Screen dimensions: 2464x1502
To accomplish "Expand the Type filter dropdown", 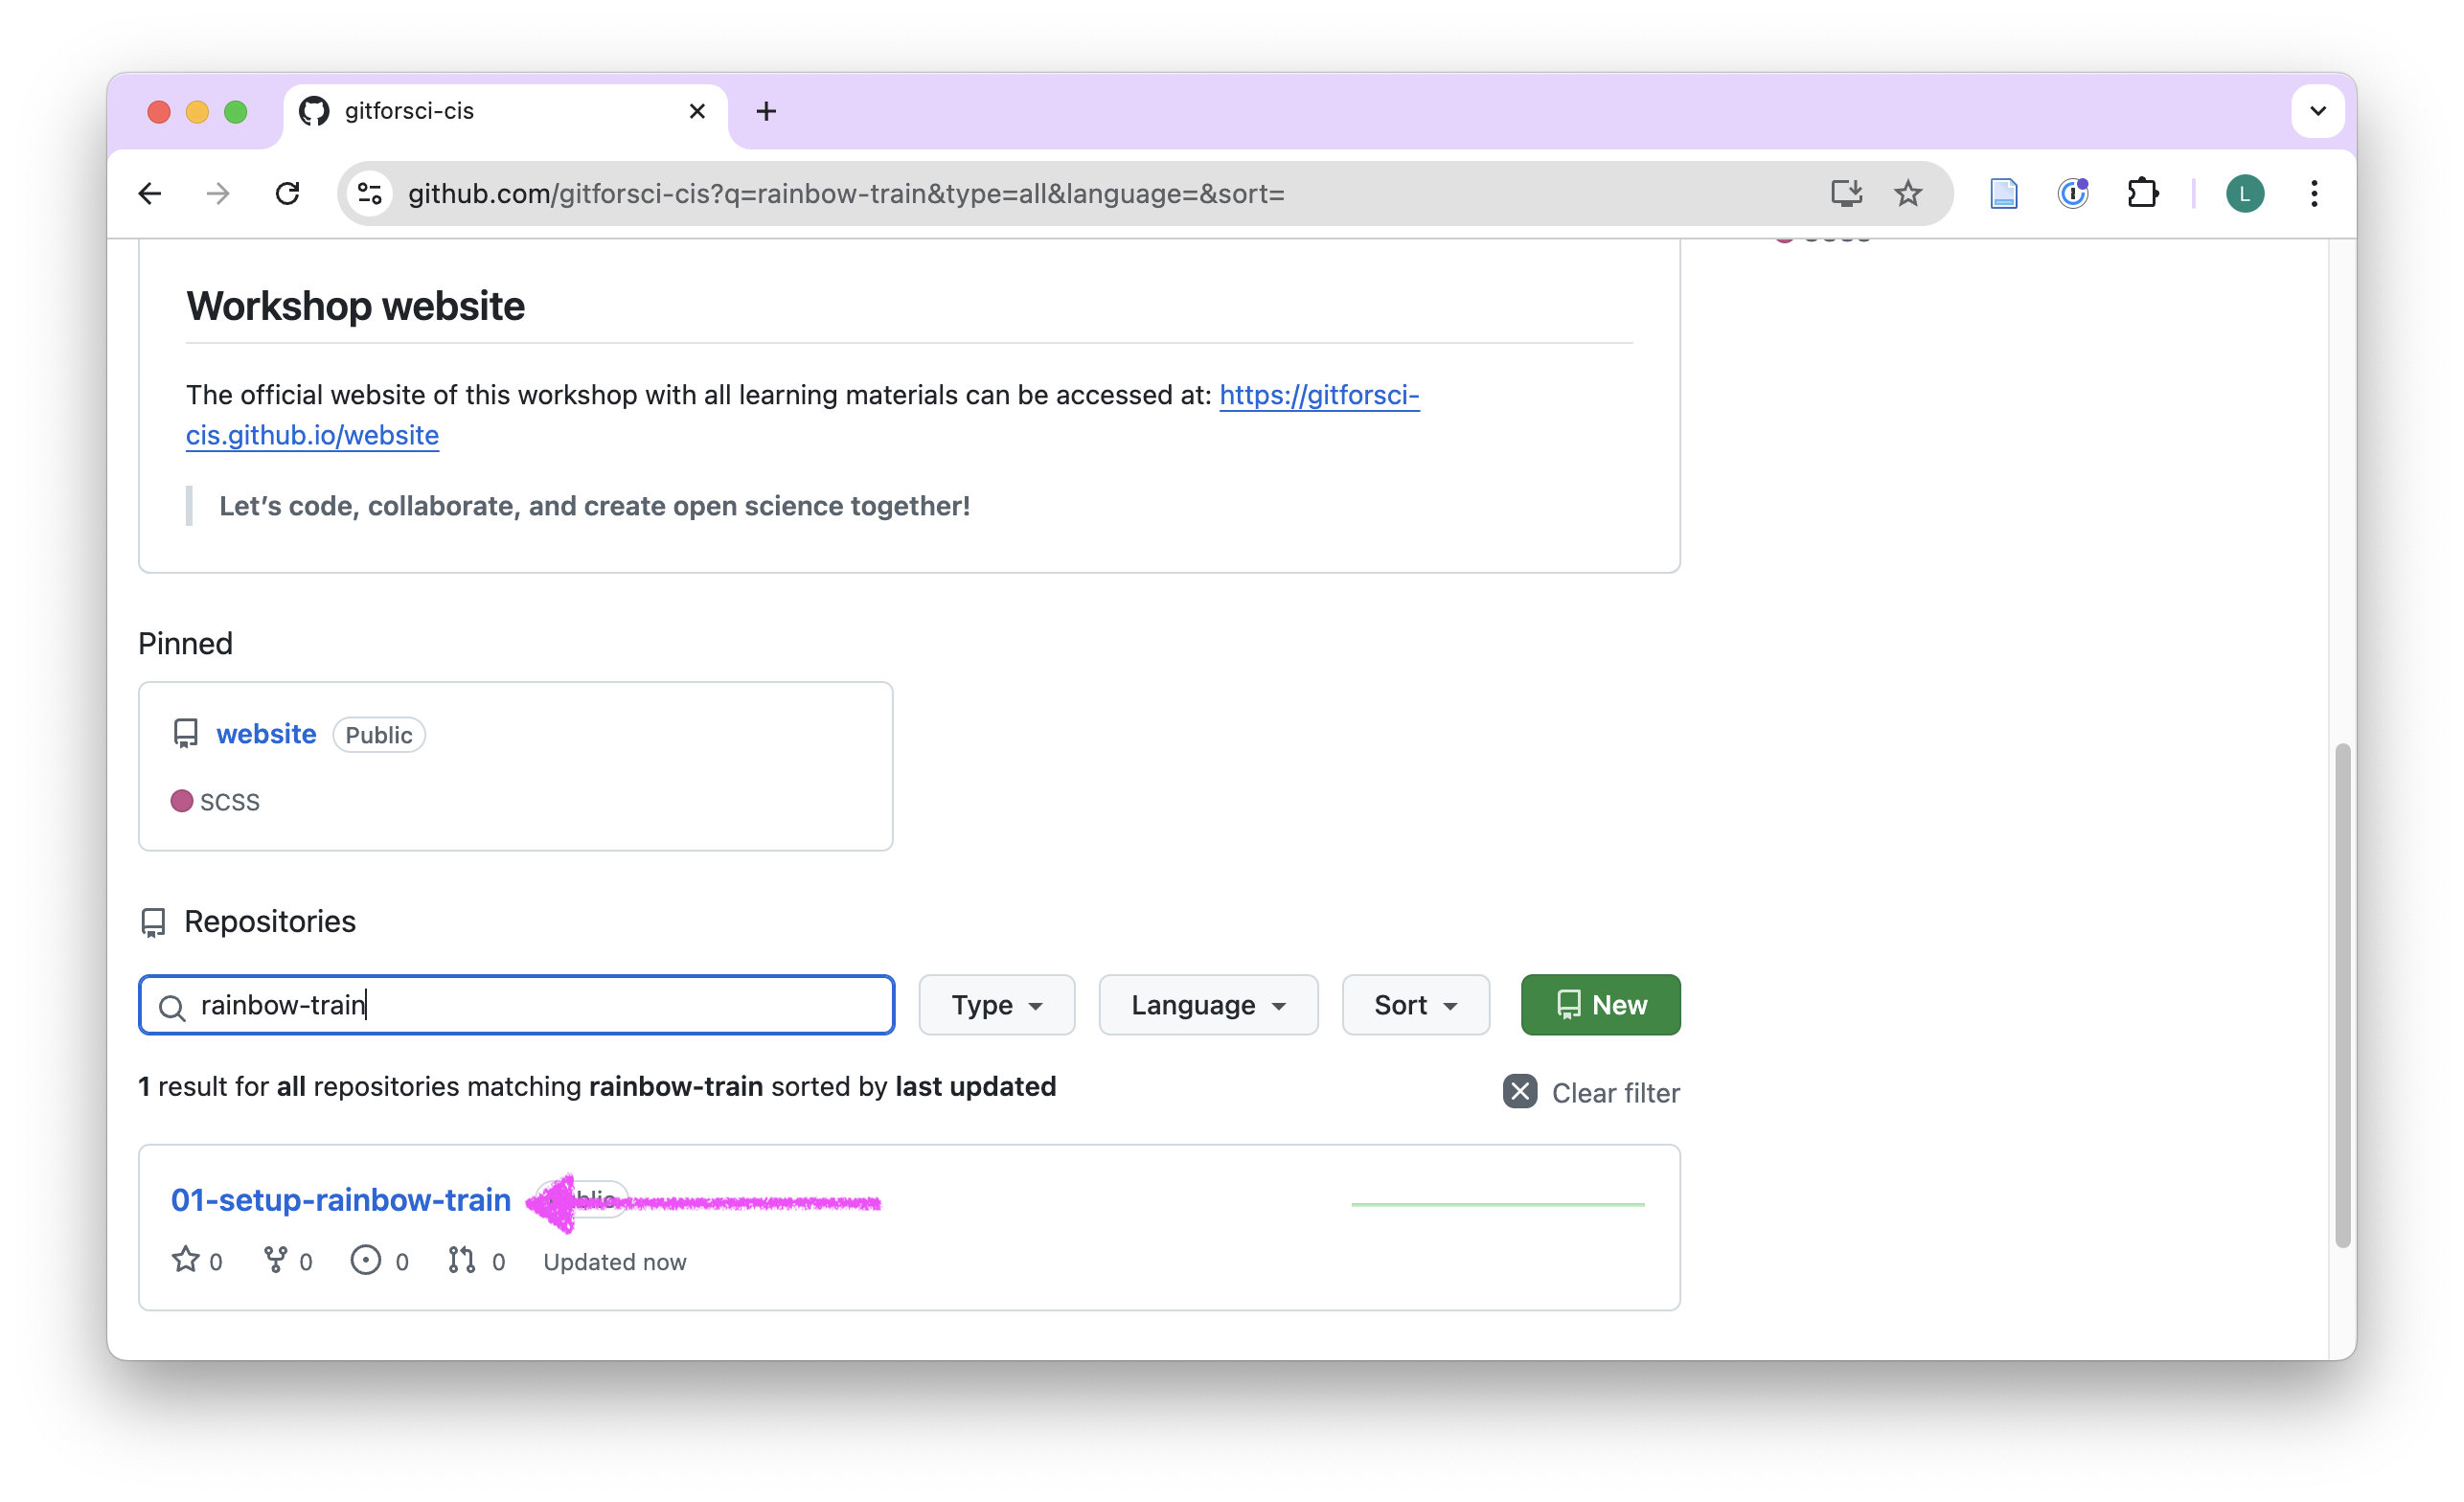I will (x=997, y=1005).
